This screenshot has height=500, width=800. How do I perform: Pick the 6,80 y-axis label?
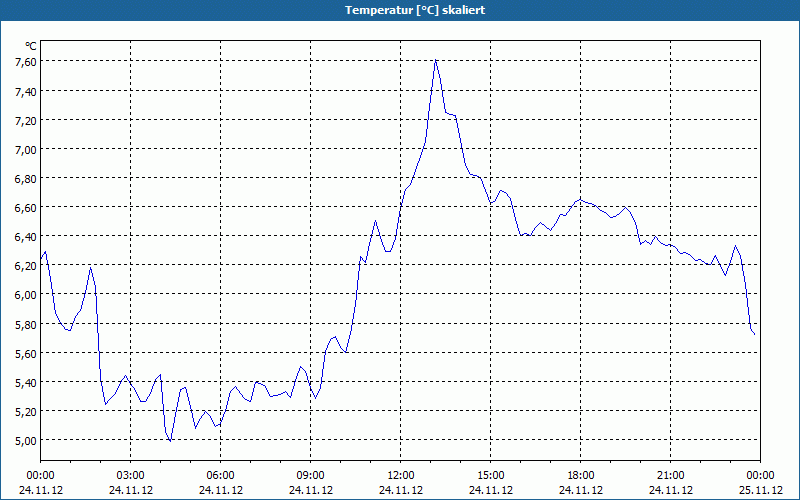pyautogui.click(x=26, y=179)
